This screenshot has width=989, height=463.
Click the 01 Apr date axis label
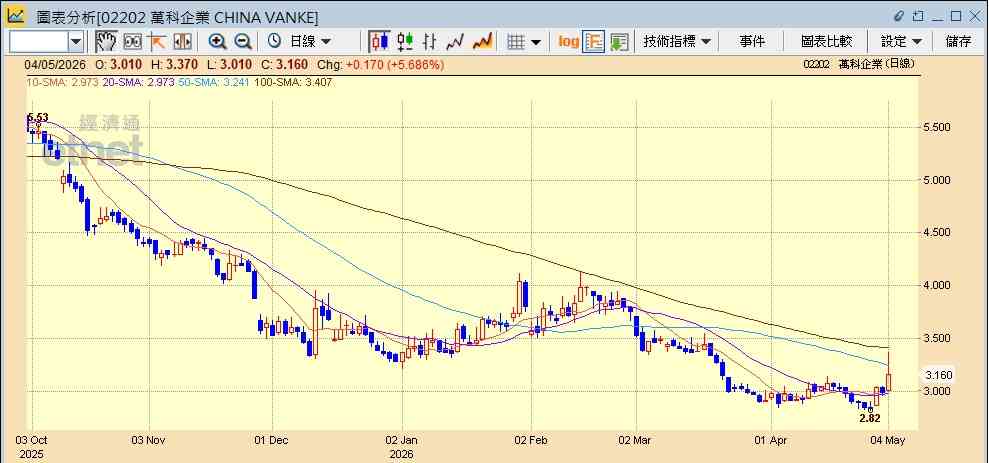click(x=770, y=440)
